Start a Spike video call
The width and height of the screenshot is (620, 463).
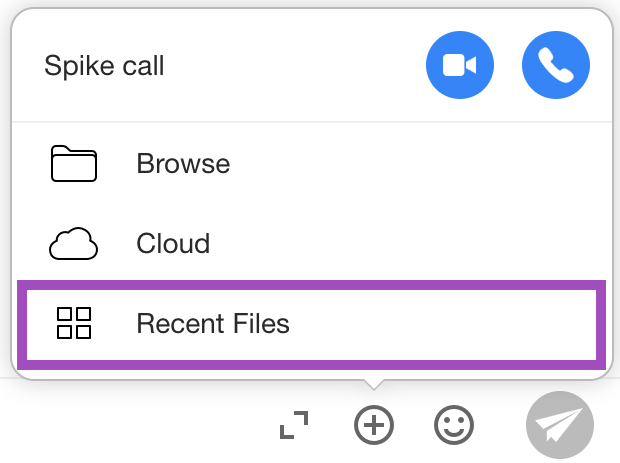point(459,65)
